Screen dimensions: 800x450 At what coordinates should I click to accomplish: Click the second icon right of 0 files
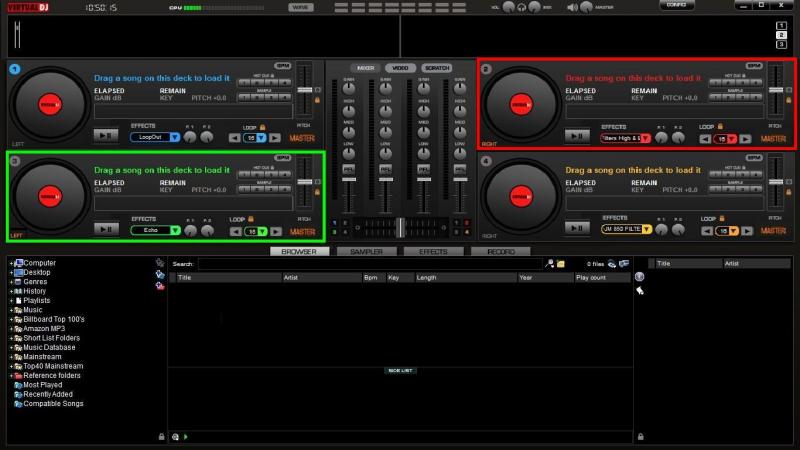pyautogui.click(x=623, y=264)
